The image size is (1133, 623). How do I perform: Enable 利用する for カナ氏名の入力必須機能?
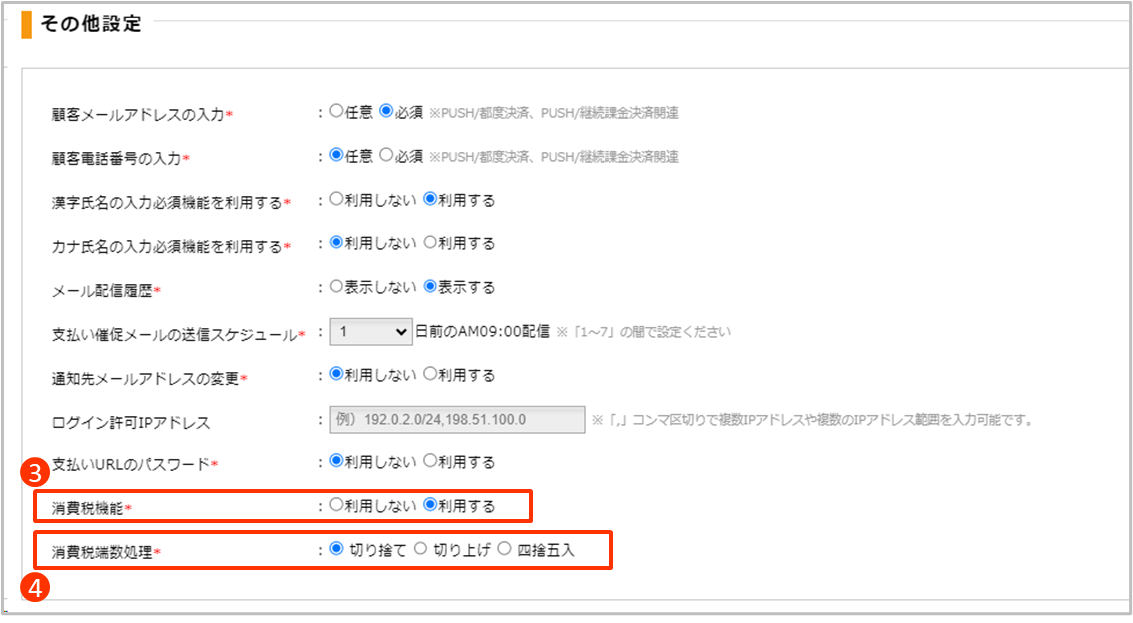point(430,243)
